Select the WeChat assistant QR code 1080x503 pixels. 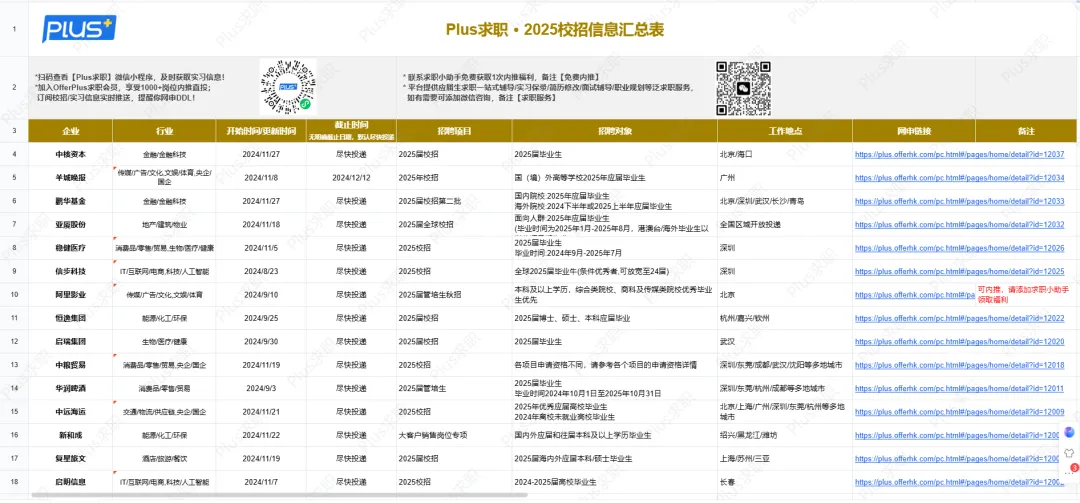tap(742, 88)
